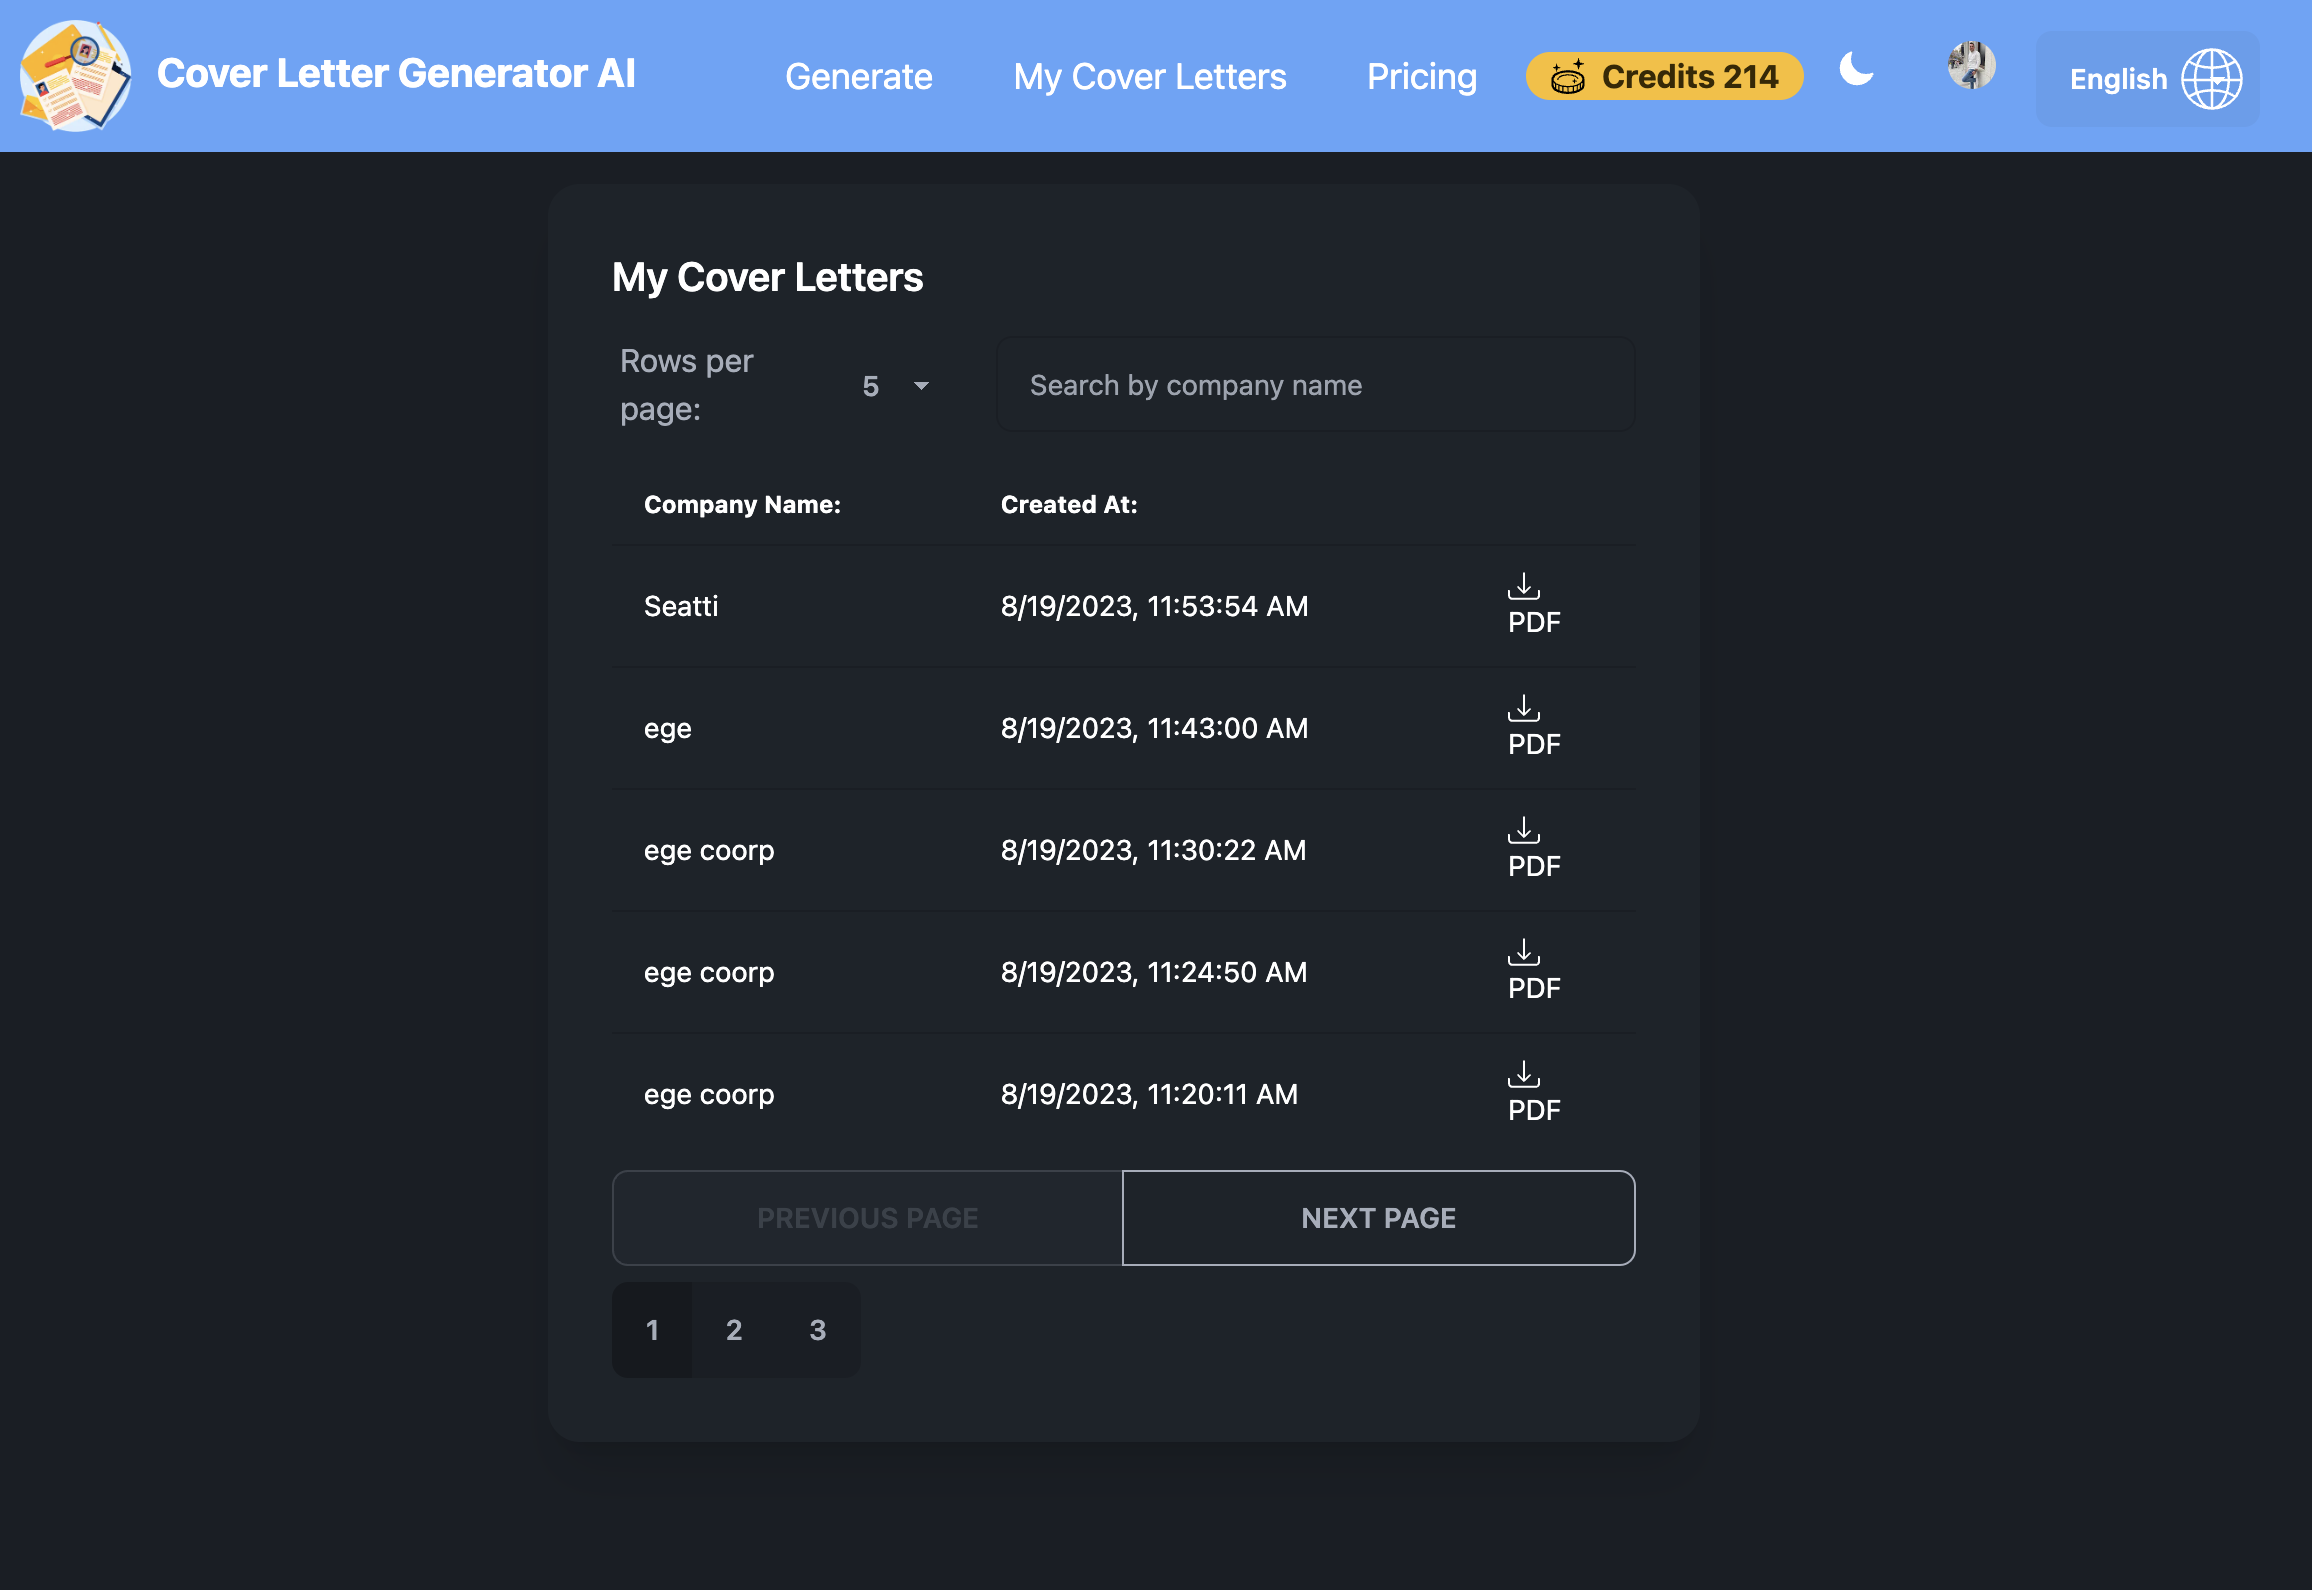Image resolution: width=2312 pixels, height=1590 pixels.
Task: Open your profile avatar in the header
Action: click(x=1970, y=66)
